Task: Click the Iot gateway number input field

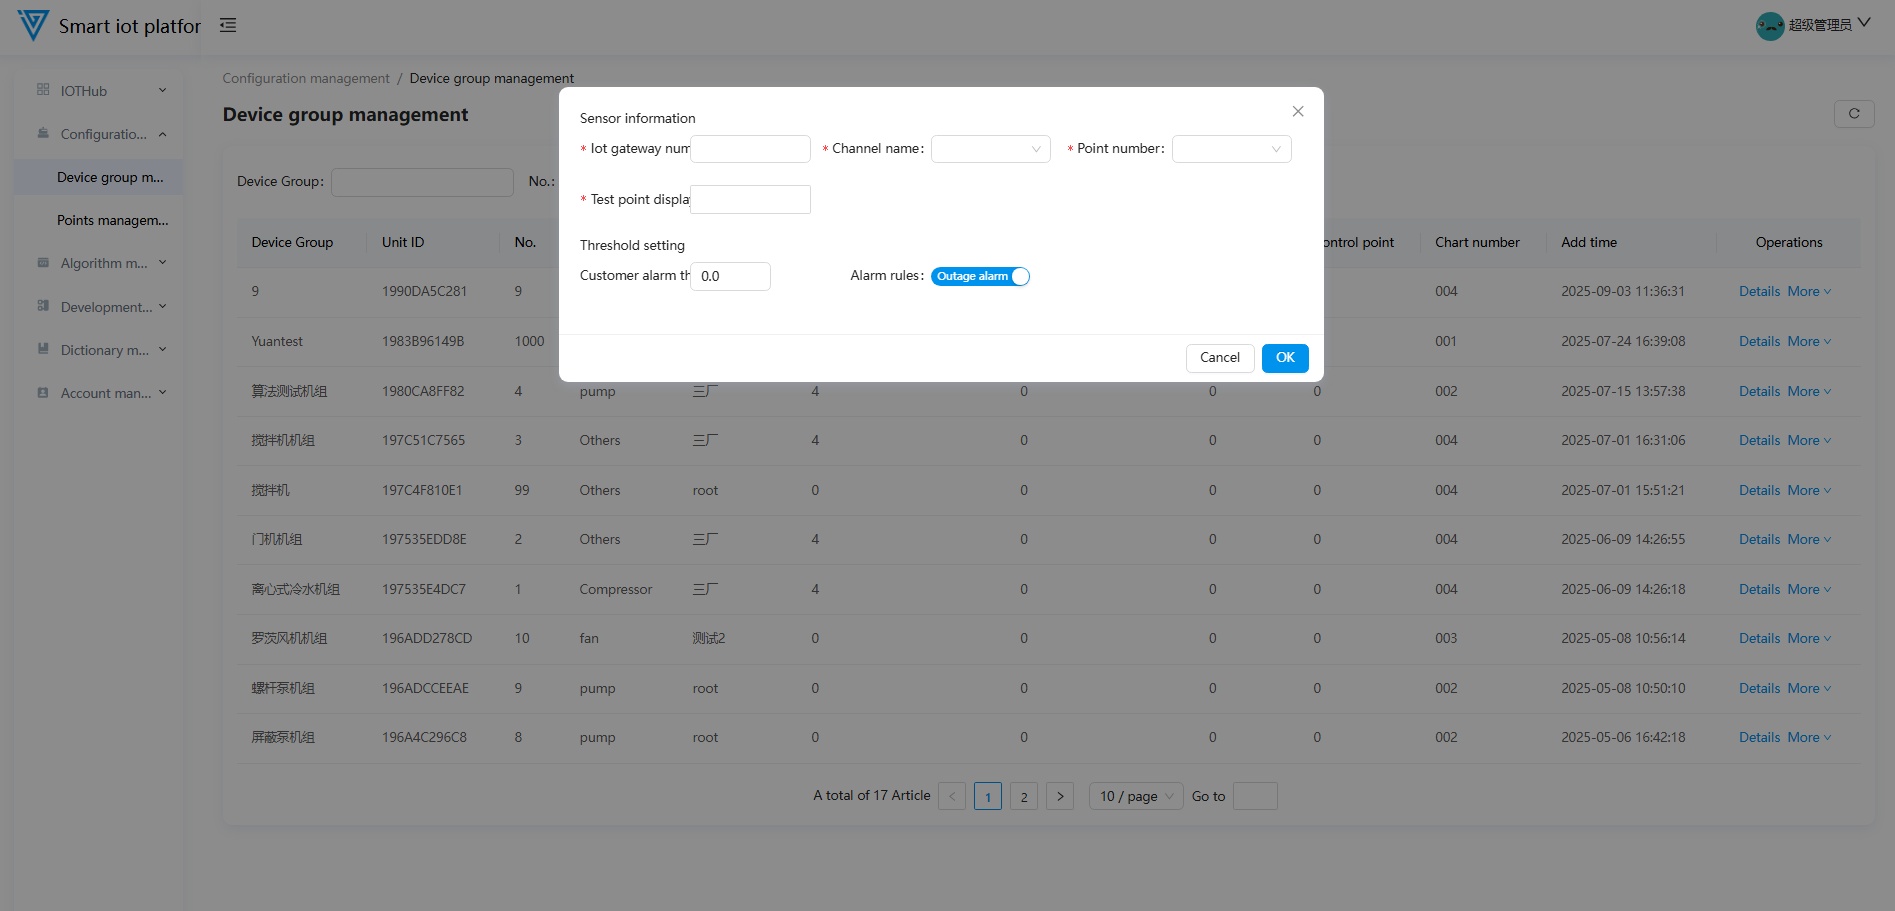Action: coord(750,149)
